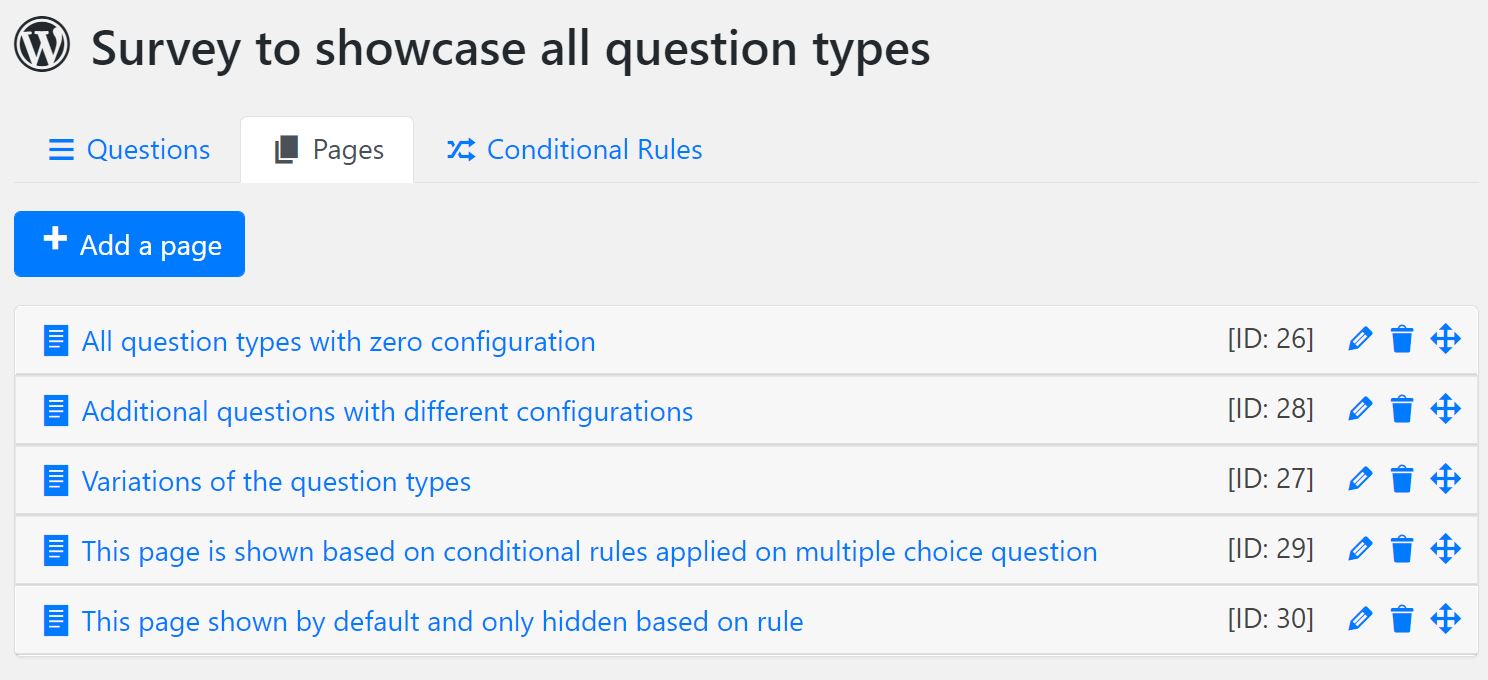Open 'This page shown by default' link
The image size is (1488, 680).
tap(442, 621)
